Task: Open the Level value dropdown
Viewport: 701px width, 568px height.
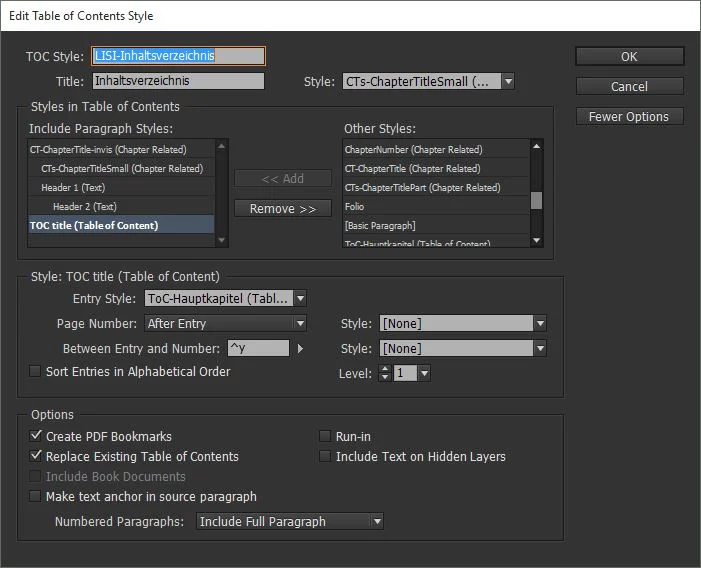Action: (424, 373)
